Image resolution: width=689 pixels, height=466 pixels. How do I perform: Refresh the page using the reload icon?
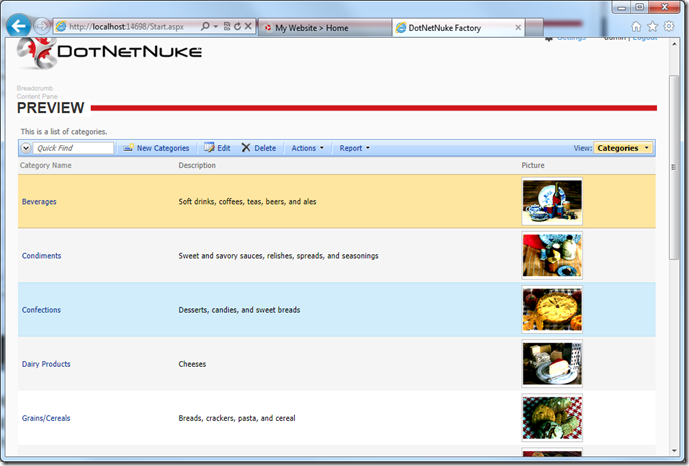click(237, 26)
